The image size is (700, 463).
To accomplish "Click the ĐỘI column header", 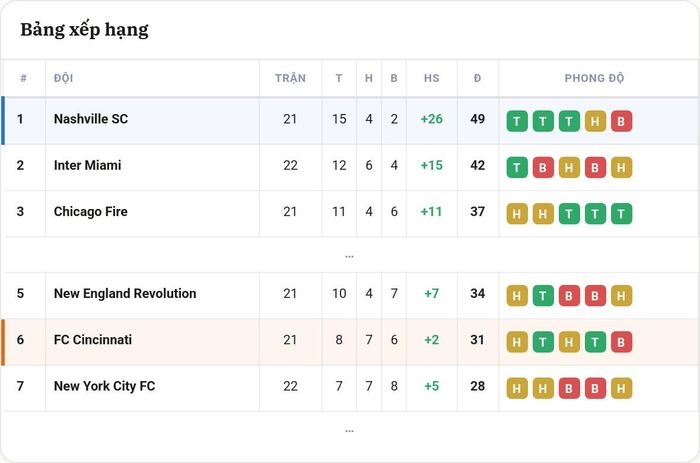I will (63, 78).
